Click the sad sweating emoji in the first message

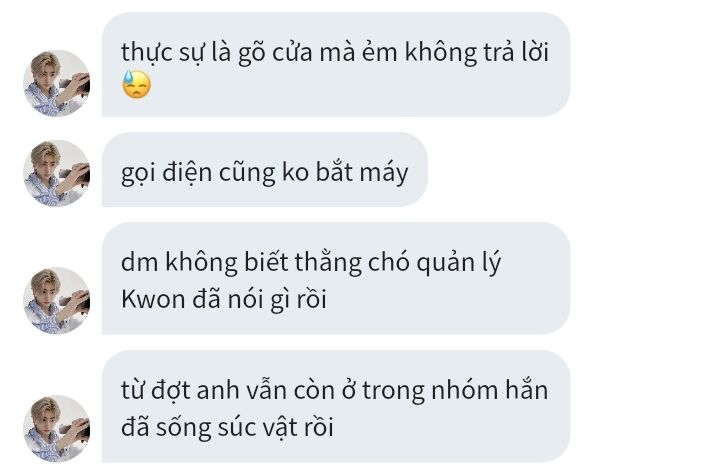point(136,84)
